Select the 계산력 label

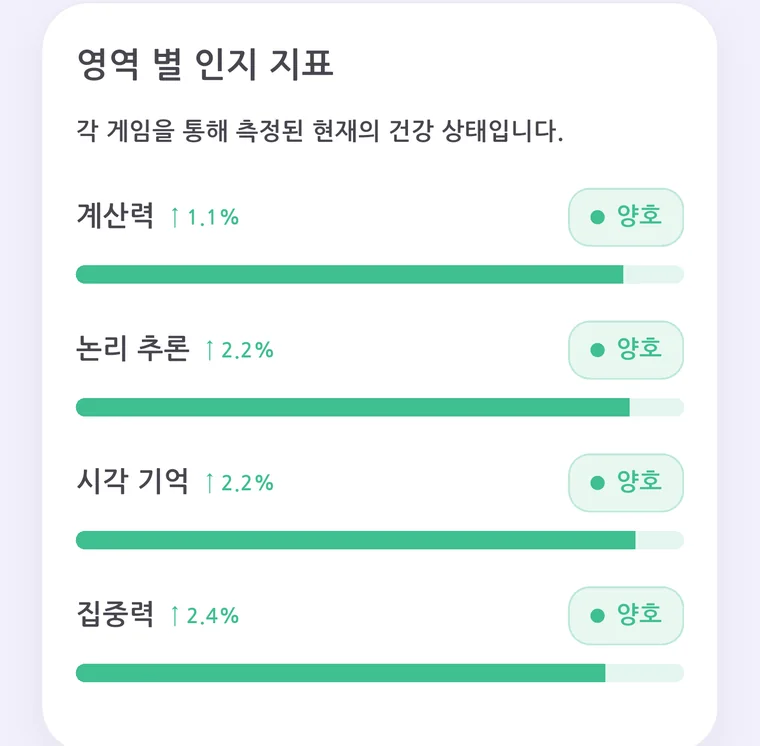point(115,216)
